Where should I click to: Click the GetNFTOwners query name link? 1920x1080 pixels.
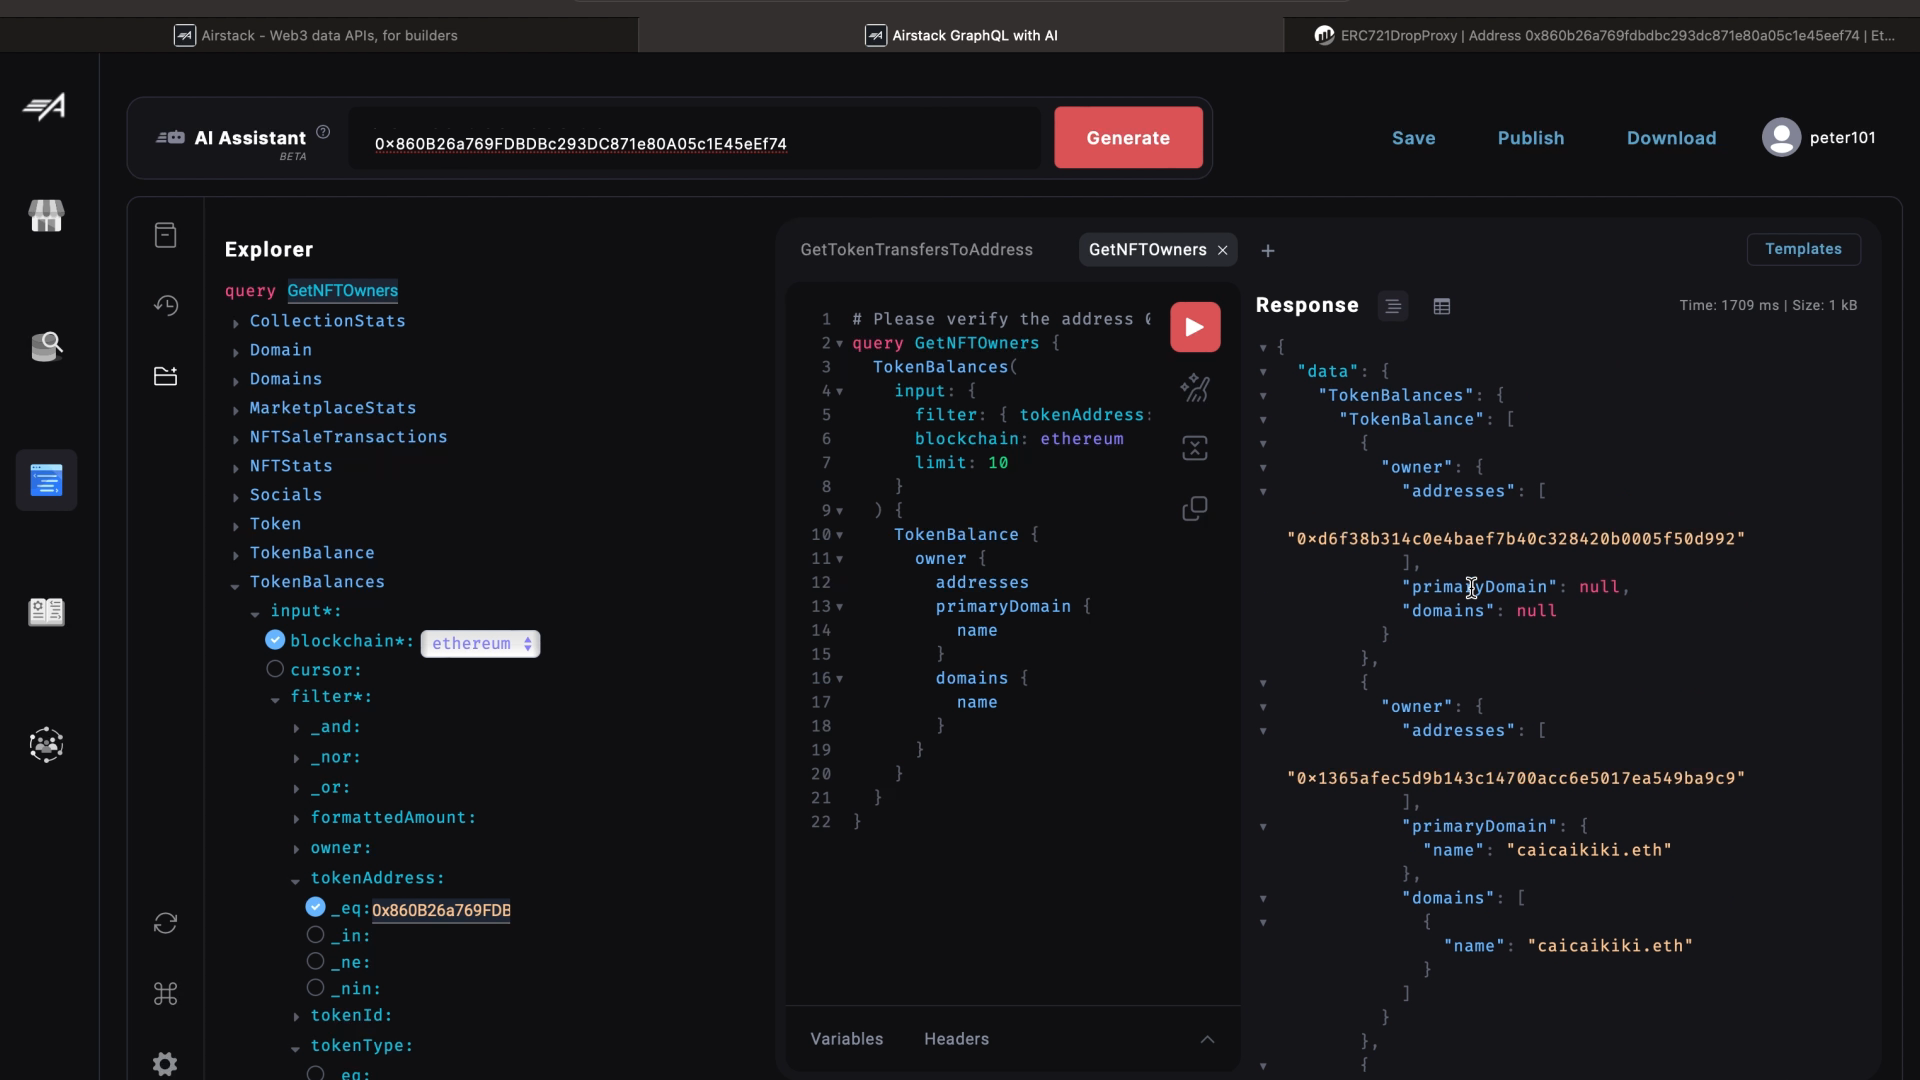(342, 290)
